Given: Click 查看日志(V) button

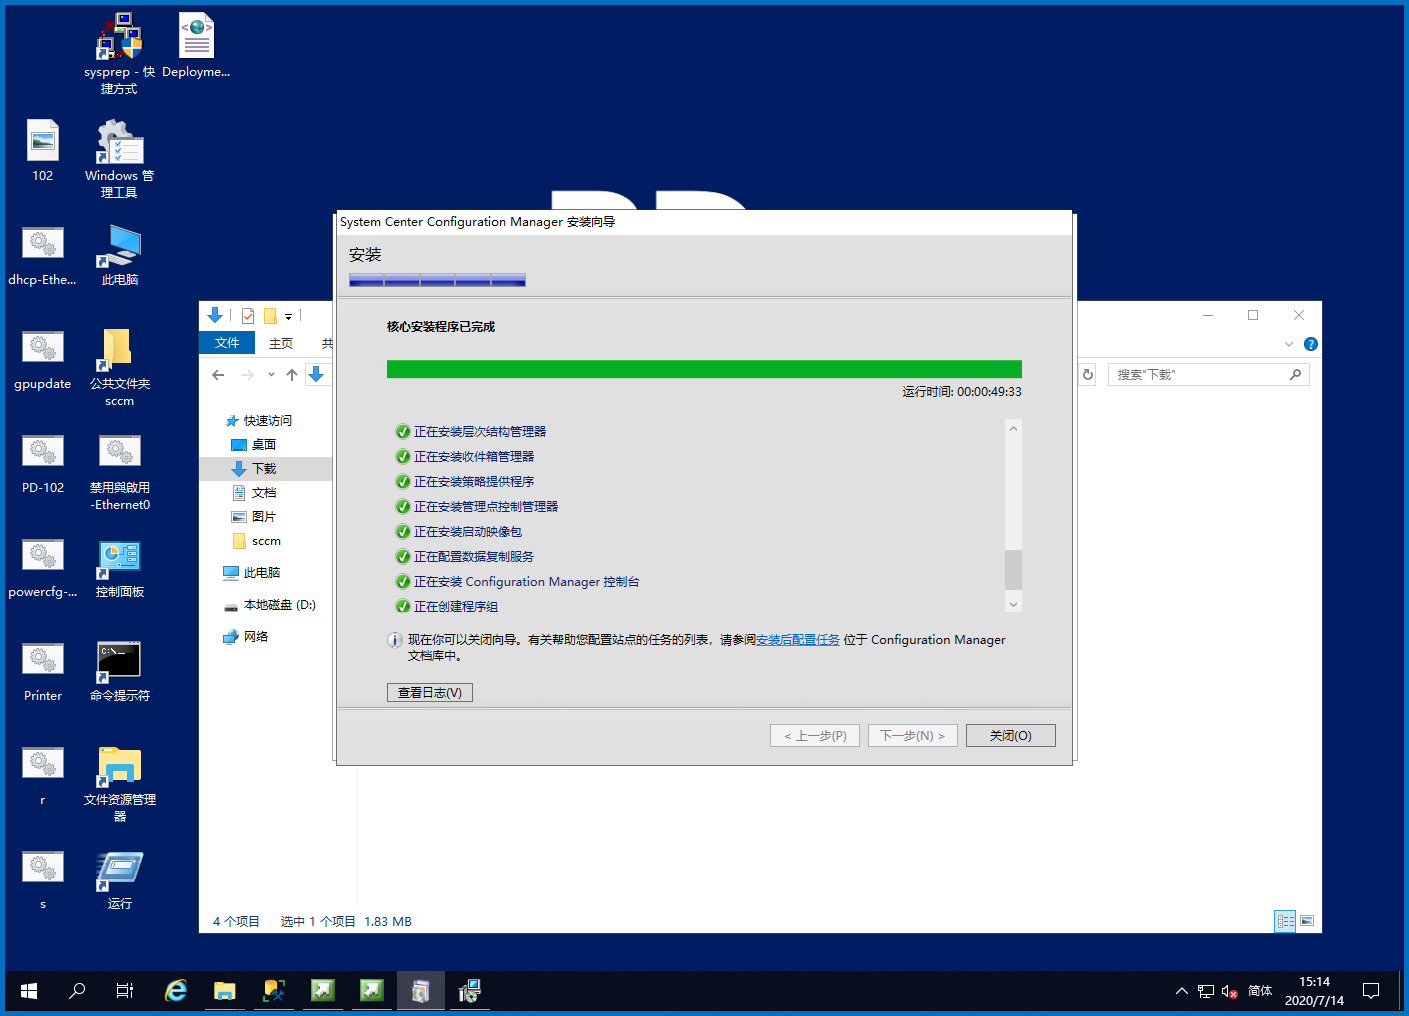Looking at the screenshot, I should (430, 692).
